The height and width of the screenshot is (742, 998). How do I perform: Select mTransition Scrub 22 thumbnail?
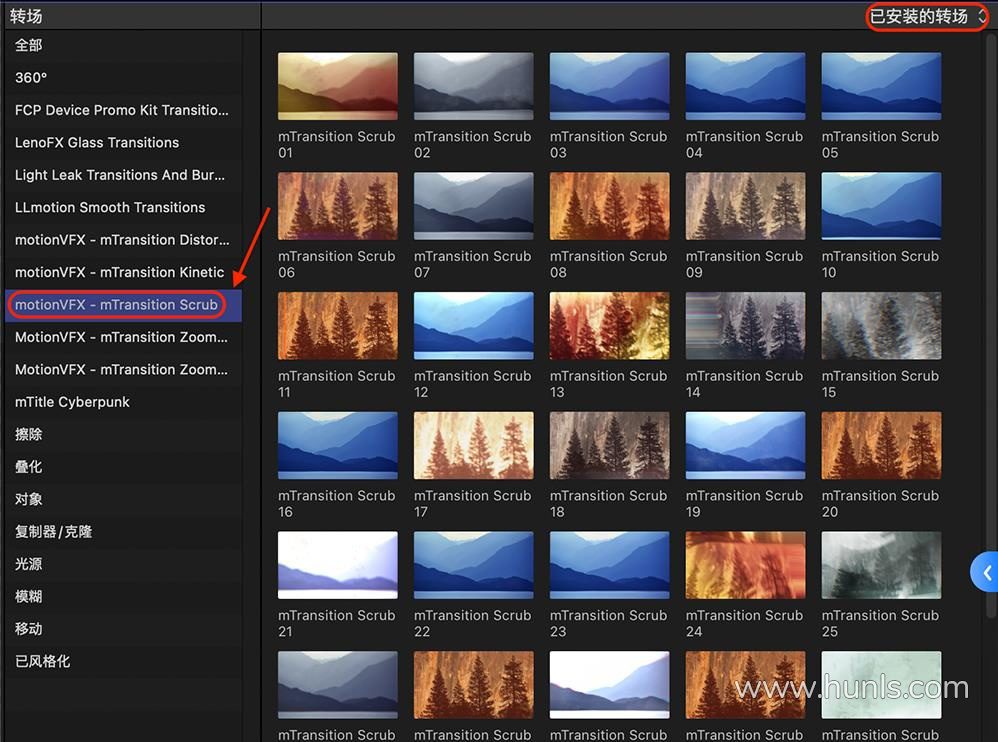coord(474,565)
